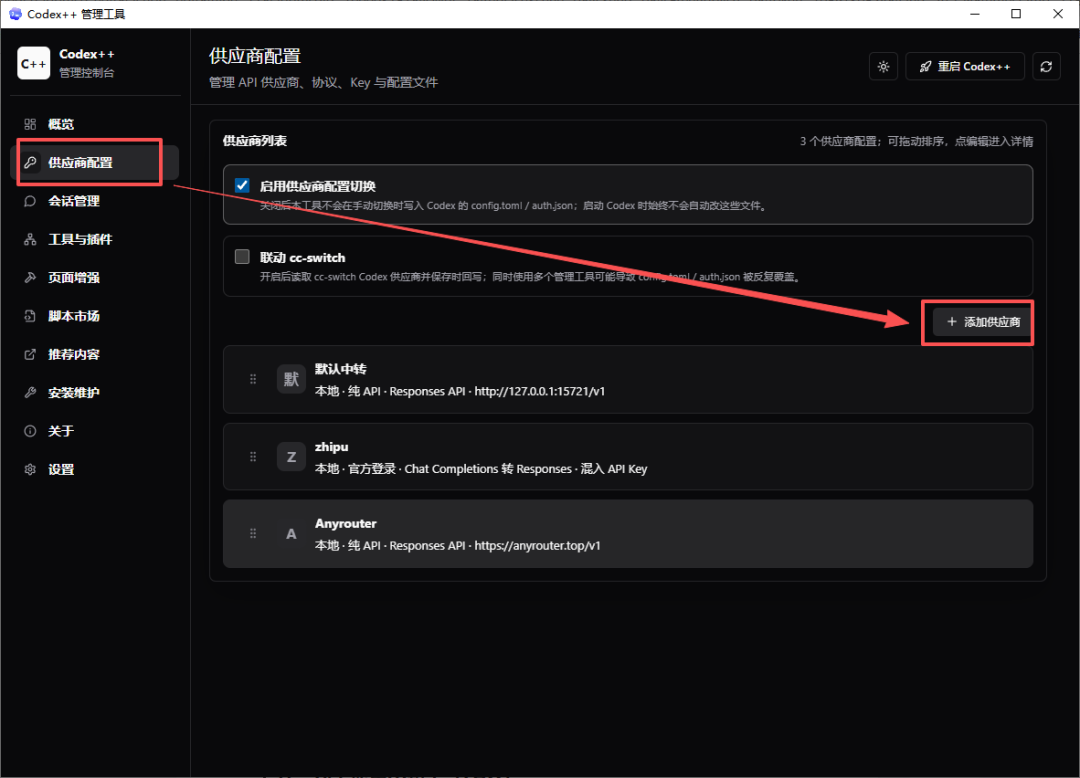Screen dimensions: 1080x778
Task: Click drag handle of Anyrouter row
Action: (x=253, y=534)
